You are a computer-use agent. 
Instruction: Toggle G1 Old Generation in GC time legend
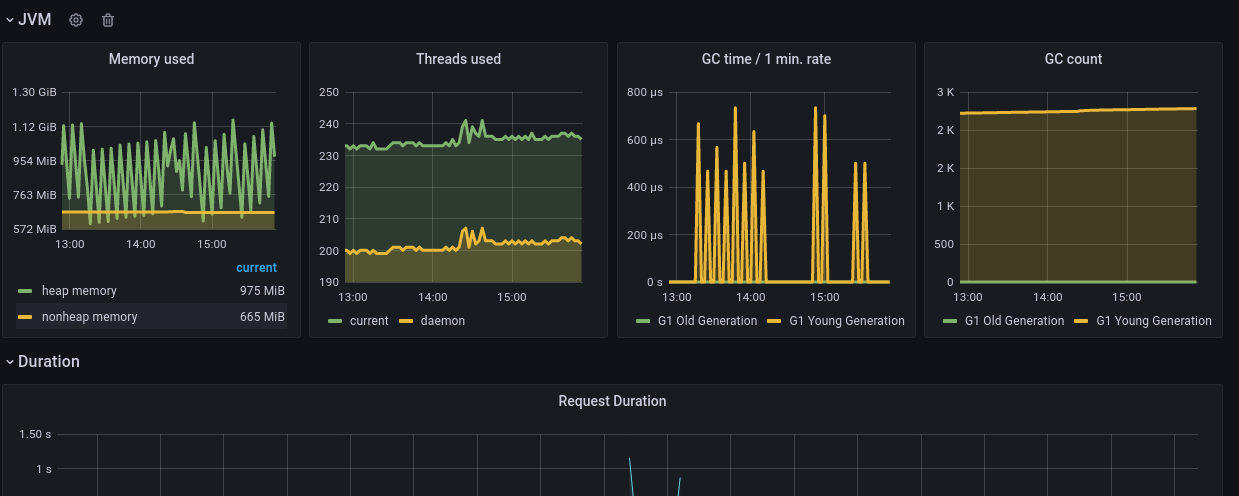point(705,321)
